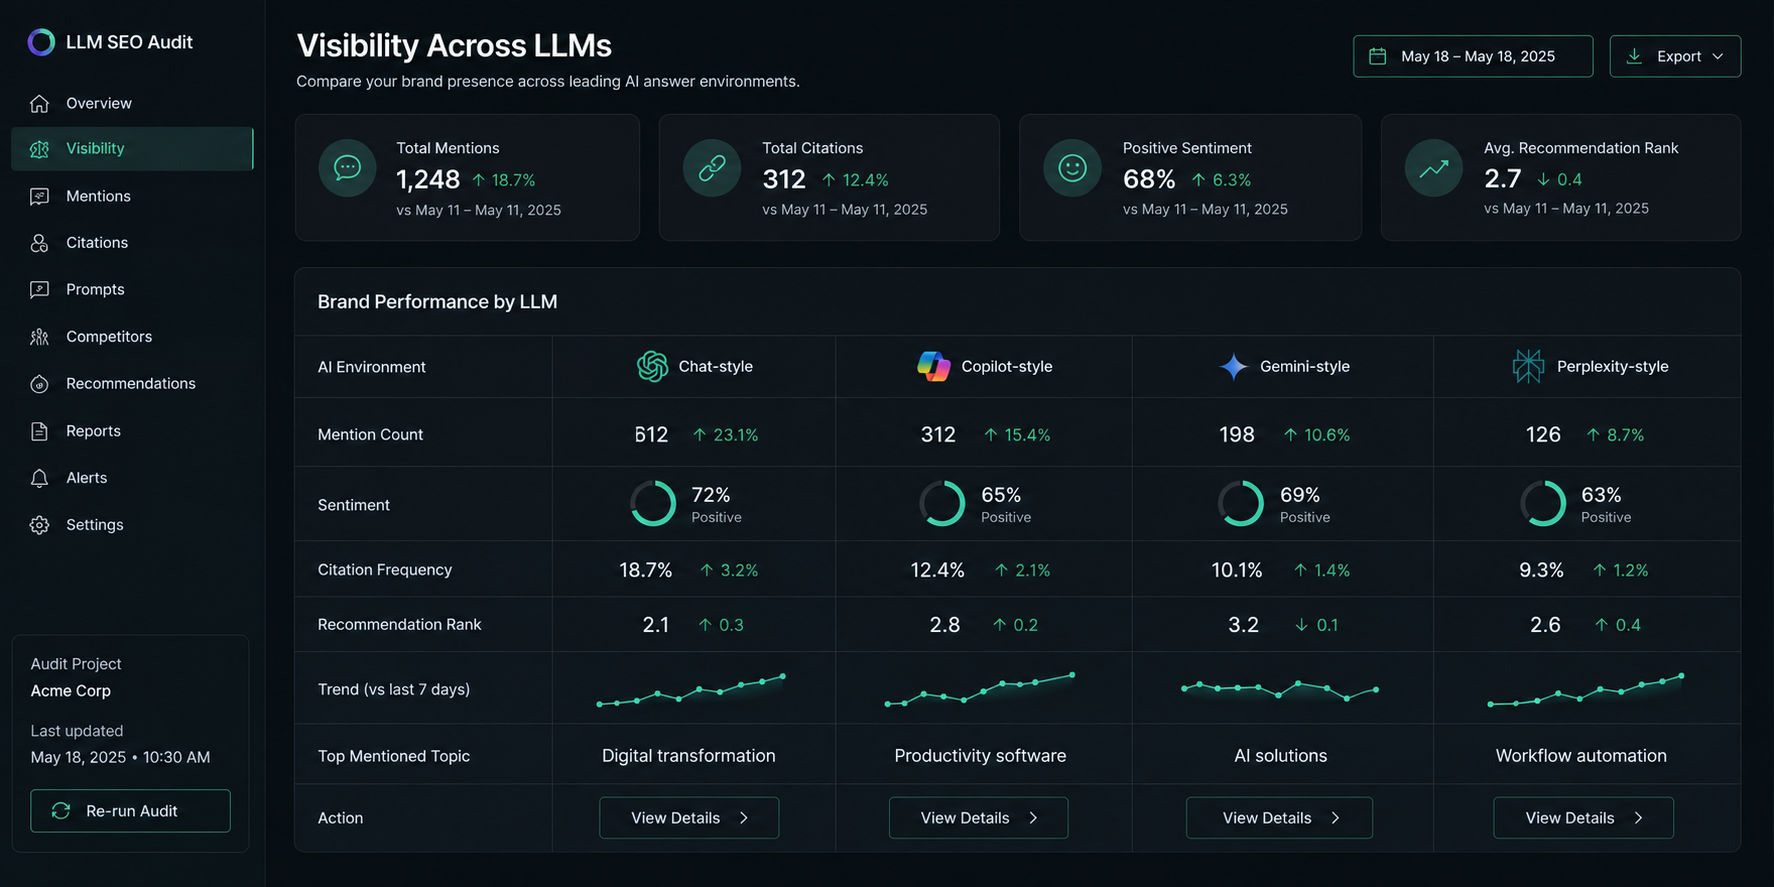Open the May 18 date range picker
The width and height of the screenshot is (1774, 887).
coord(1473,56)
